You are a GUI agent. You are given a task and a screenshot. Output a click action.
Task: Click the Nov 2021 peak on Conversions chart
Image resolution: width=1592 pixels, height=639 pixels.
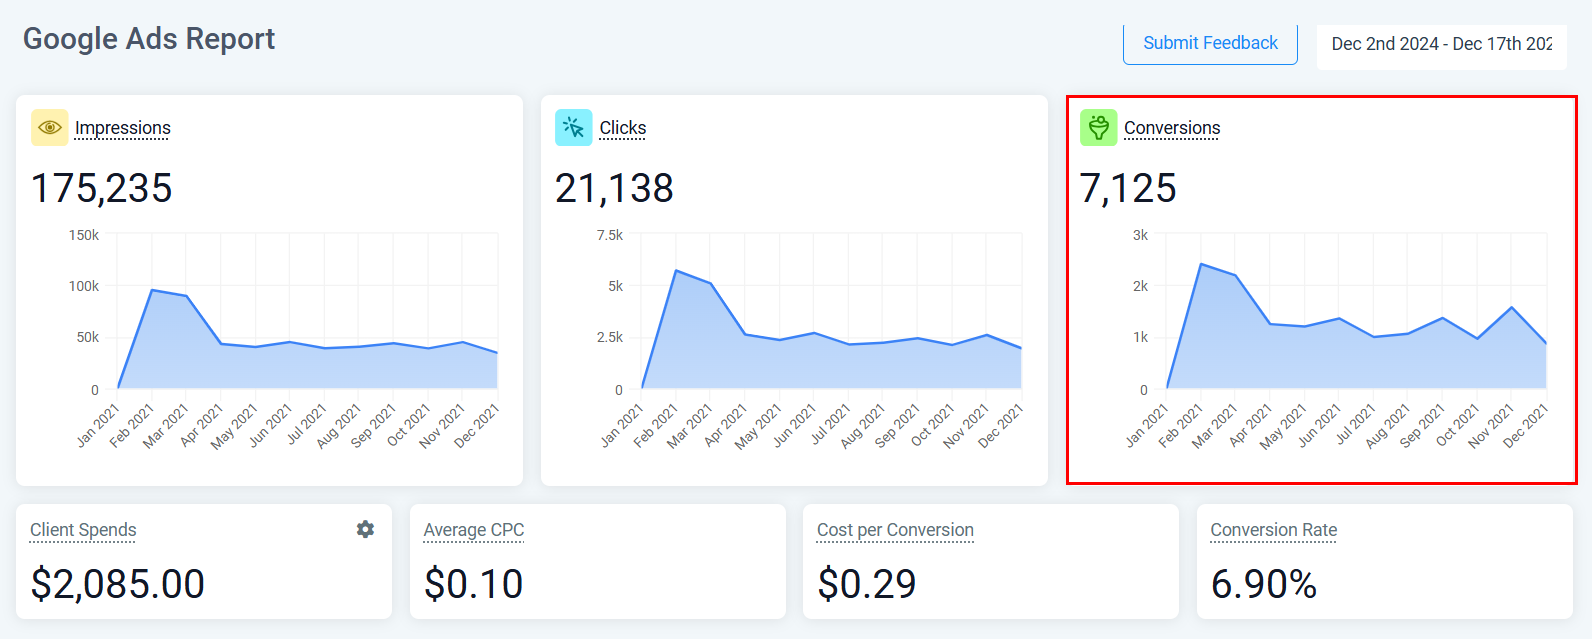click(x=1511, y=307)
